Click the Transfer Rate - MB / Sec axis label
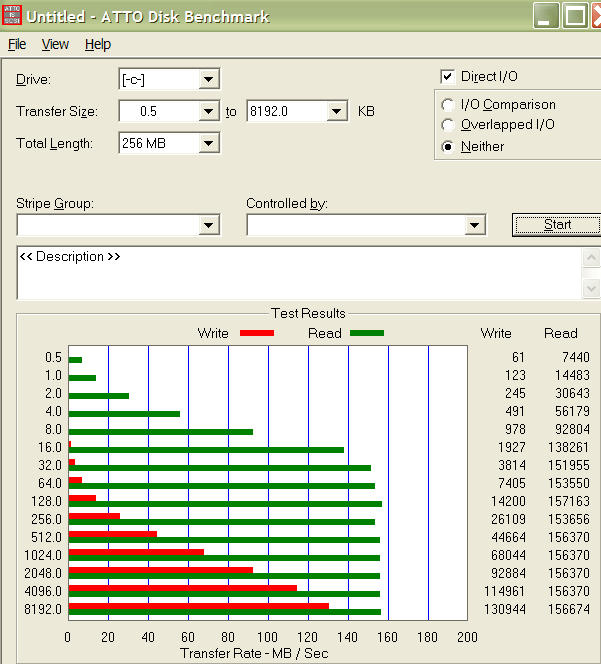 pyautogui.click(x=254, y=653)
